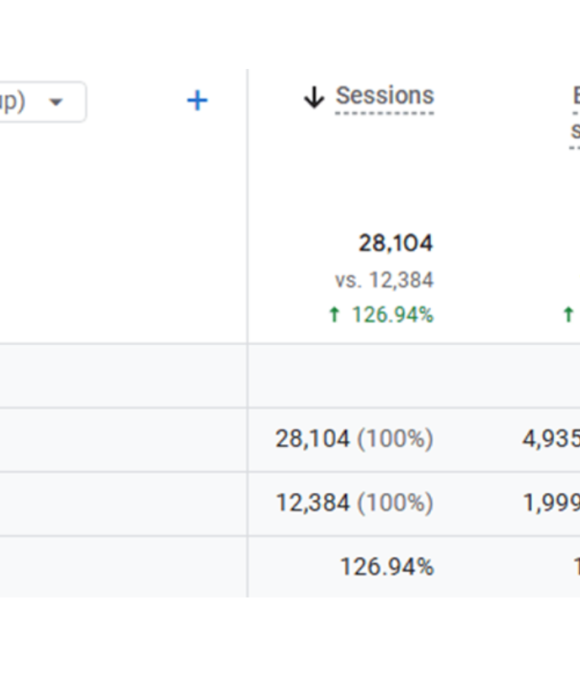Click the blank dimension cell left of 28,104 (100%)
The image size is (580, 690).
[x=124, y=440]
